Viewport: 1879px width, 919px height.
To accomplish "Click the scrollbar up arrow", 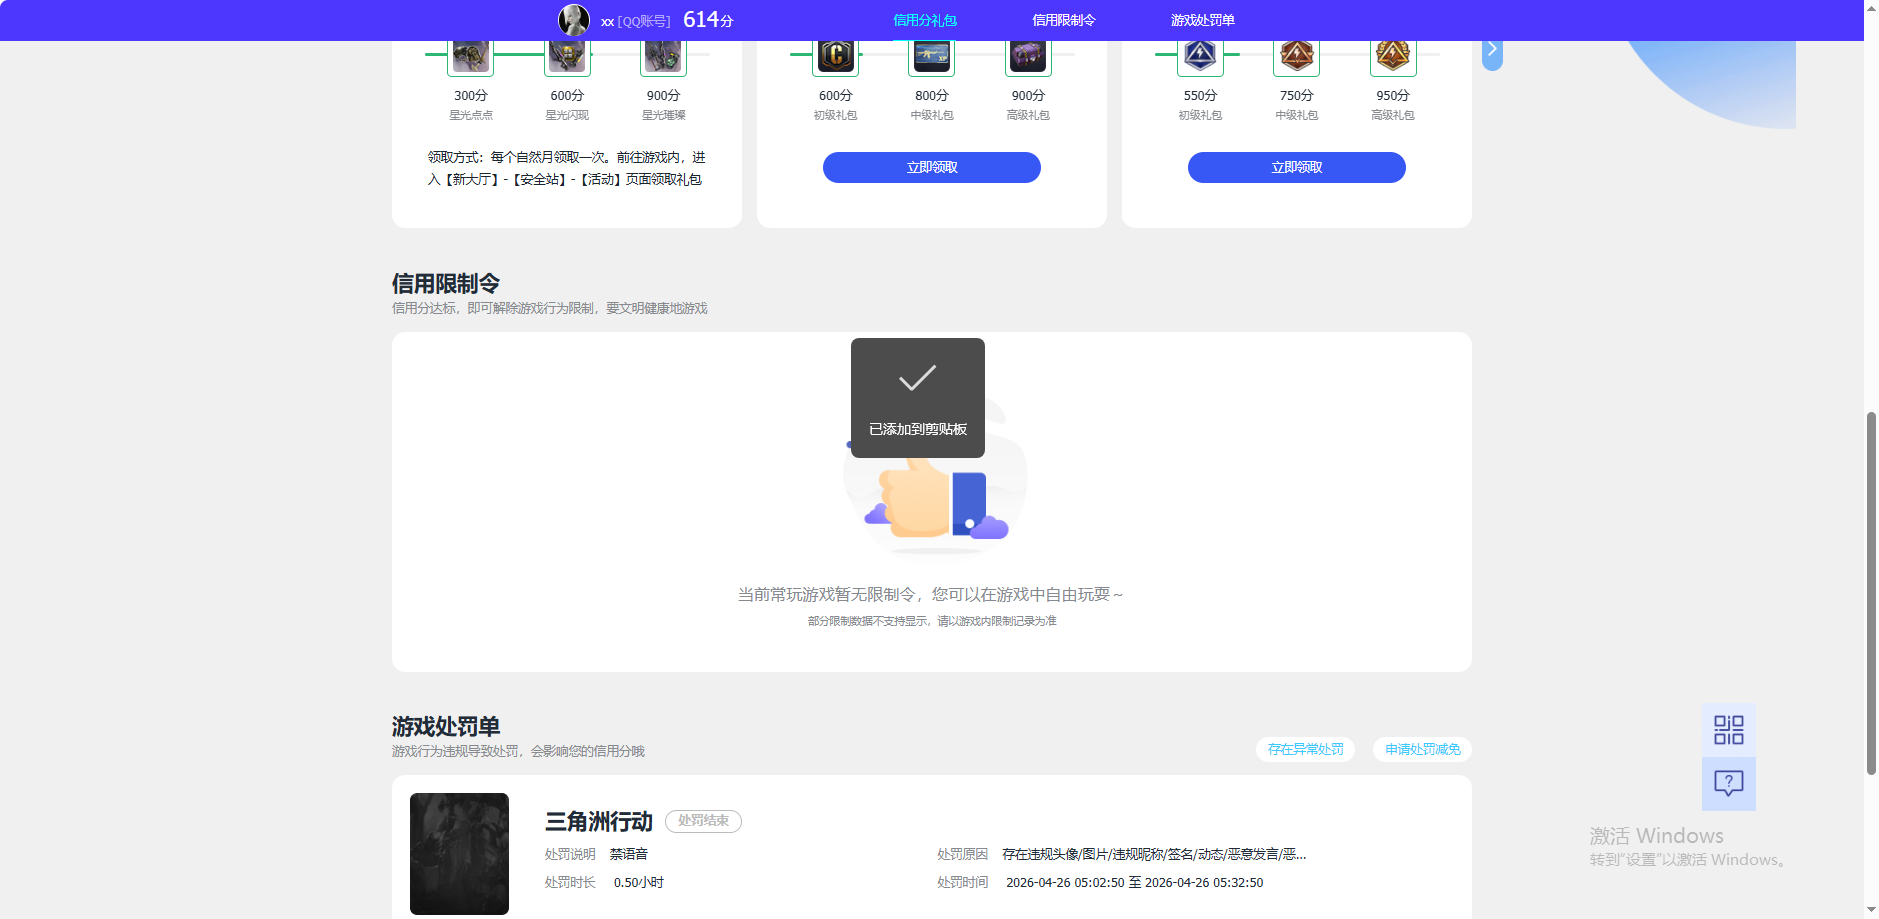I will pos(1871,7).
